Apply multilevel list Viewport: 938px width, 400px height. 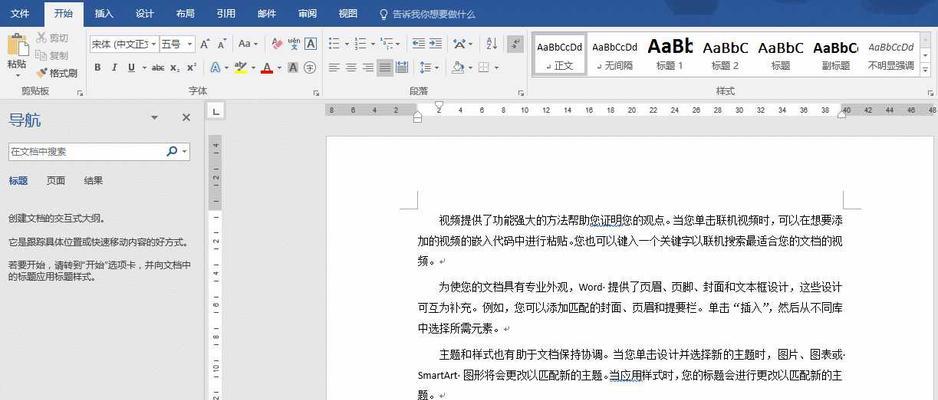386,44
